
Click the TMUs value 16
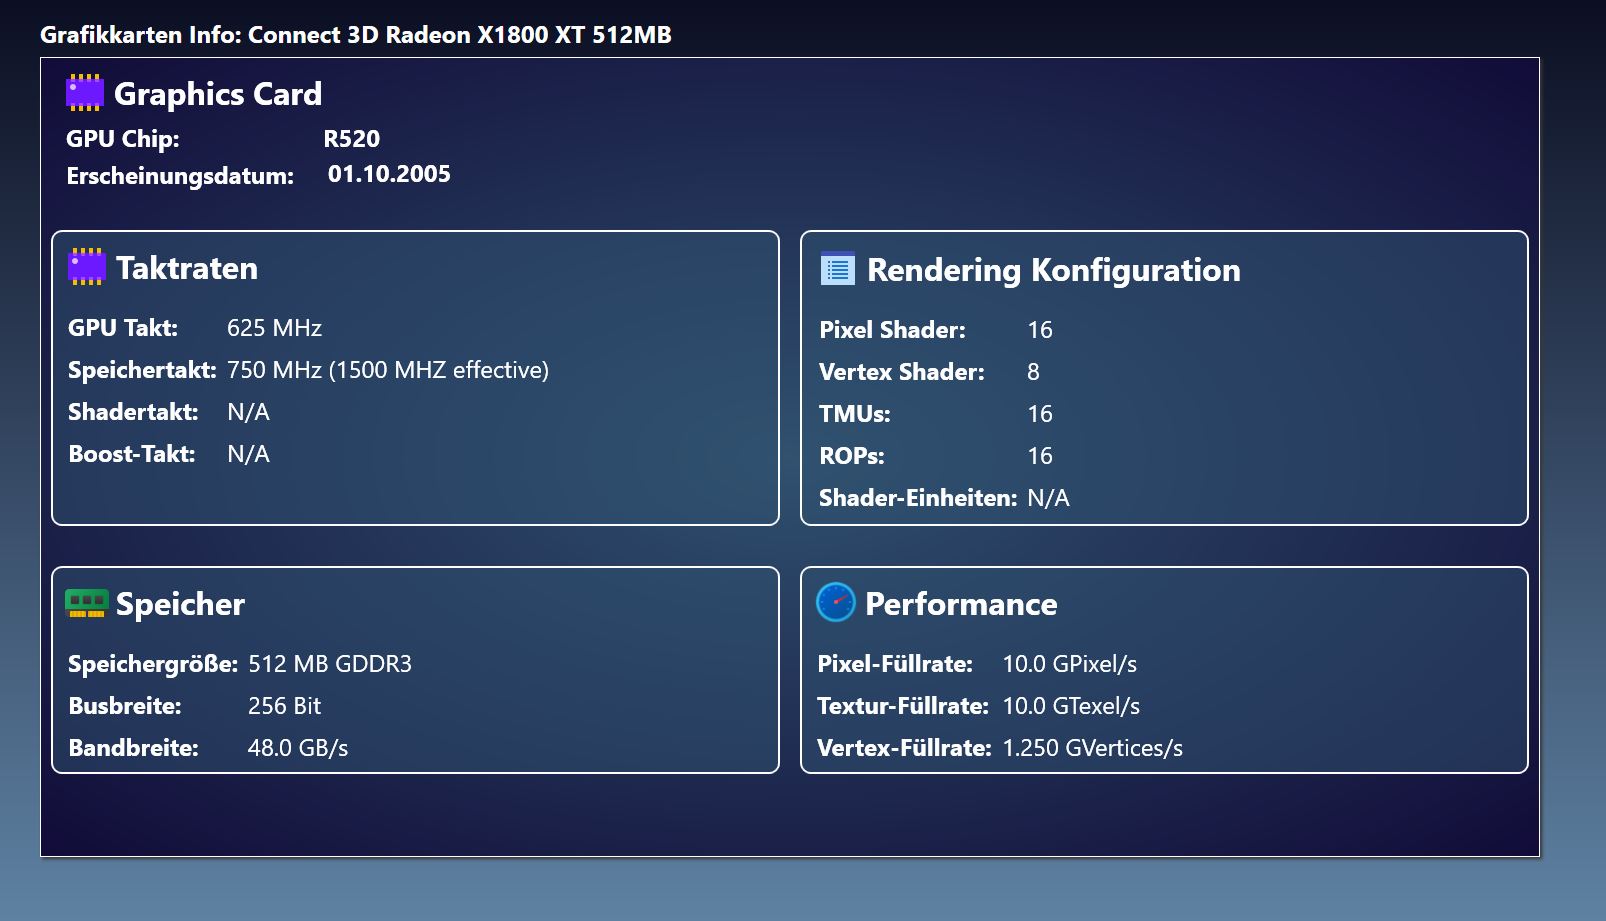tap(1040, 414)
